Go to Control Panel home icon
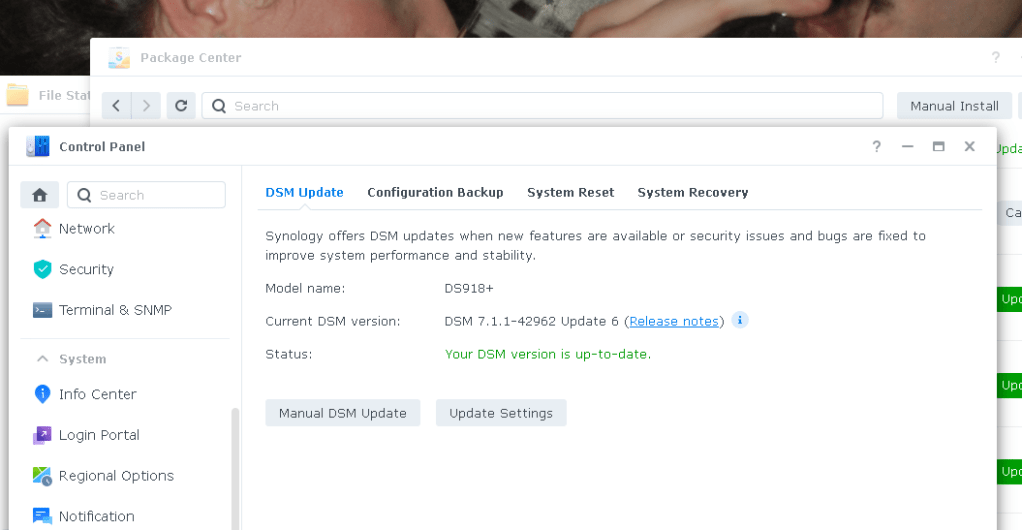The width and height of the screenshot is (1022, 530). tap(40, 195)
